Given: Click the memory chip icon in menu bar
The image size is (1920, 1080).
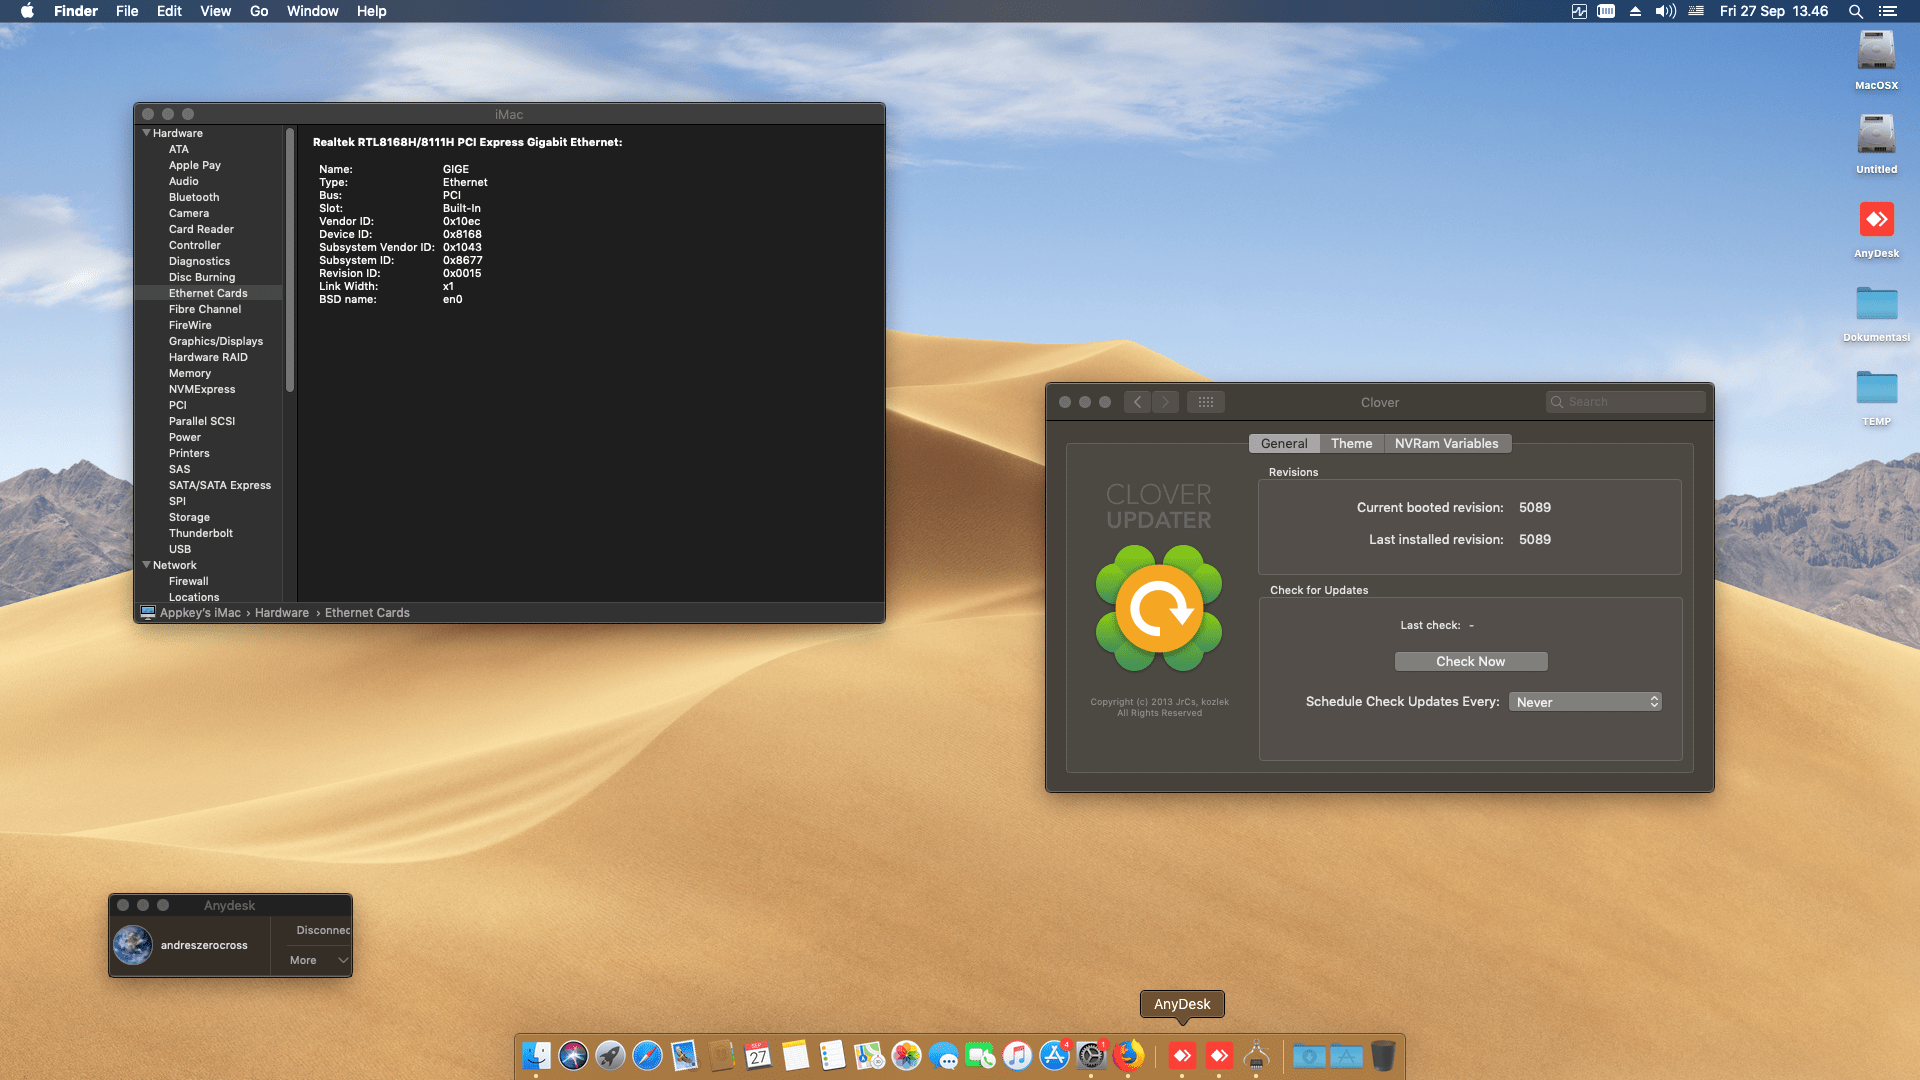Looking at the screenshot, I should [1606, 11].
